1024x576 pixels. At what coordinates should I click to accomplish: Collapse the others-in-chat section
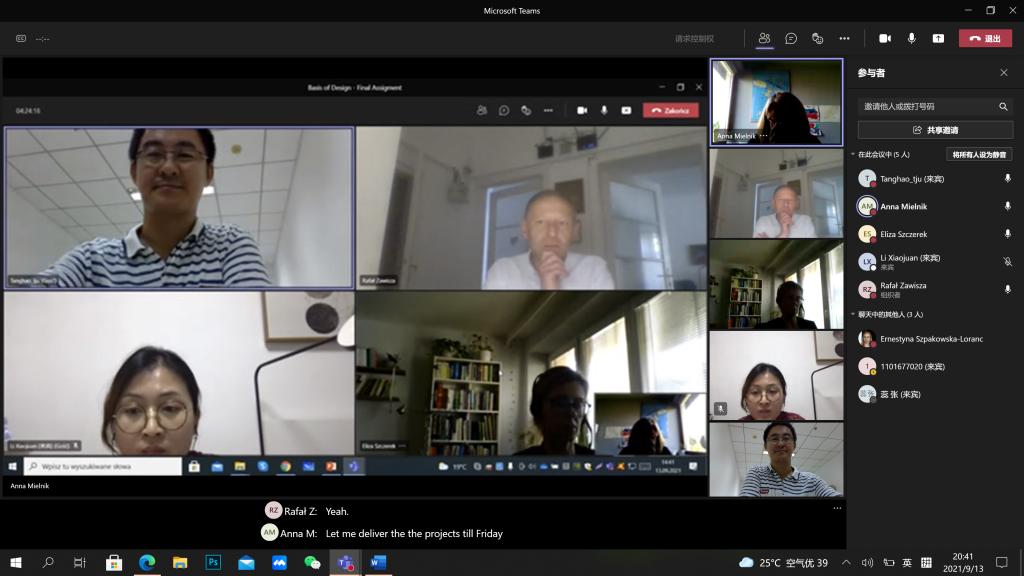click(853, 314)
